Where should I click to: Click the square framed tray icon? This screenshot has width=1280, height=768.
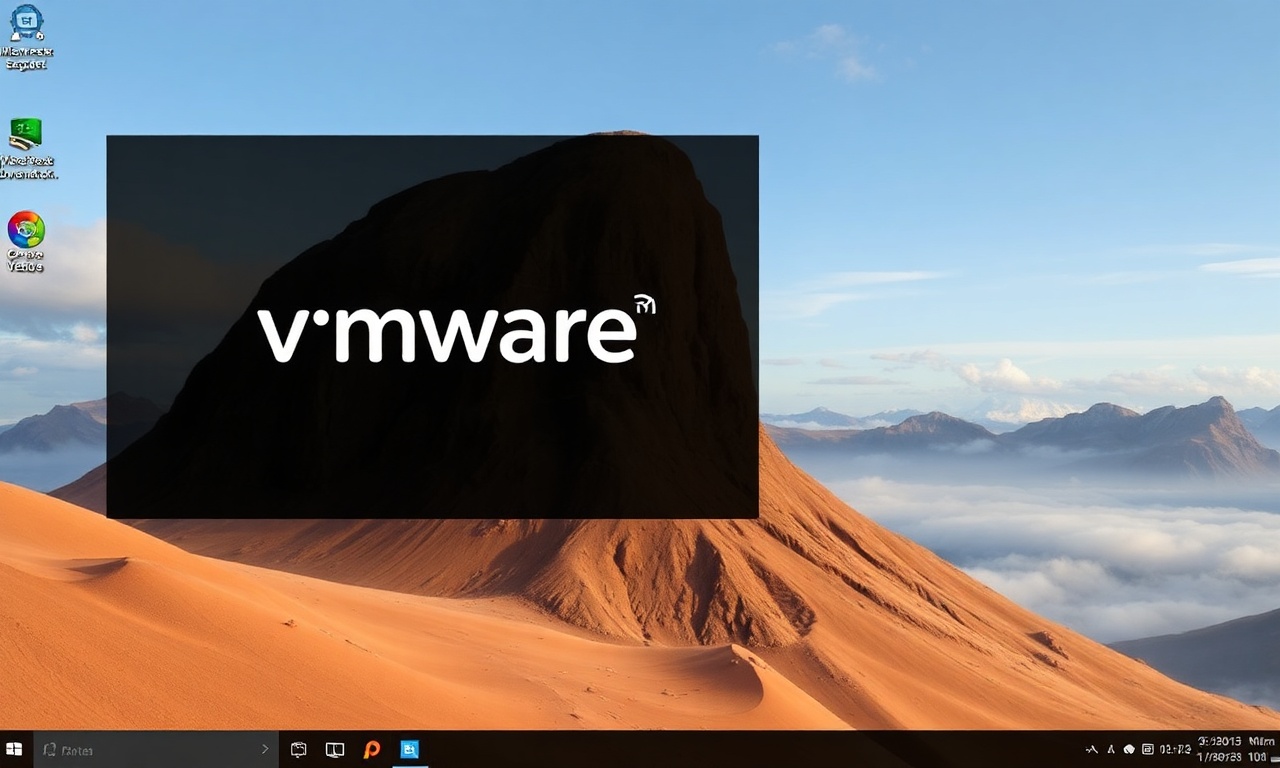tap(1148, 749)
